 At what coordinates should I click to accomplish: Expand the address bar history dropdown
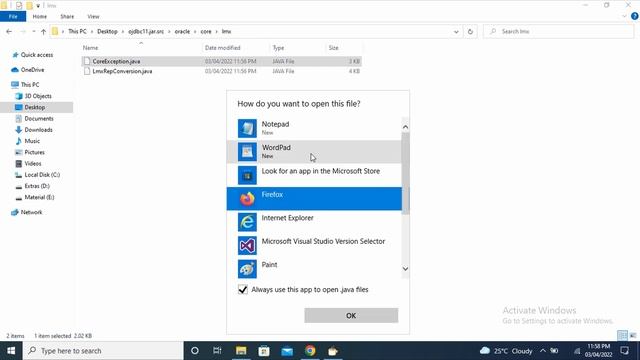pos(456,31)
